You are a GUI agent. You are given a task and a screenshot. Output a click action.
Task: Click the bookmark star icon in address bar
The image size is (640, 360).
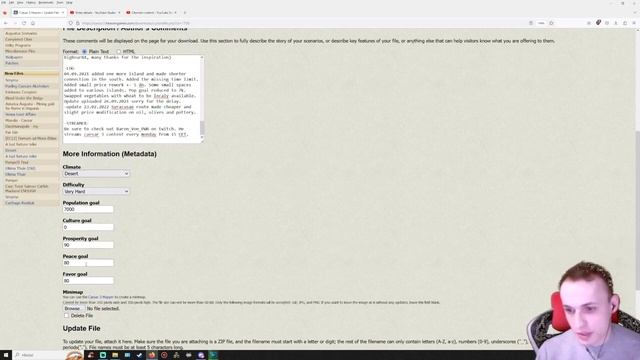tap(551, 23)
